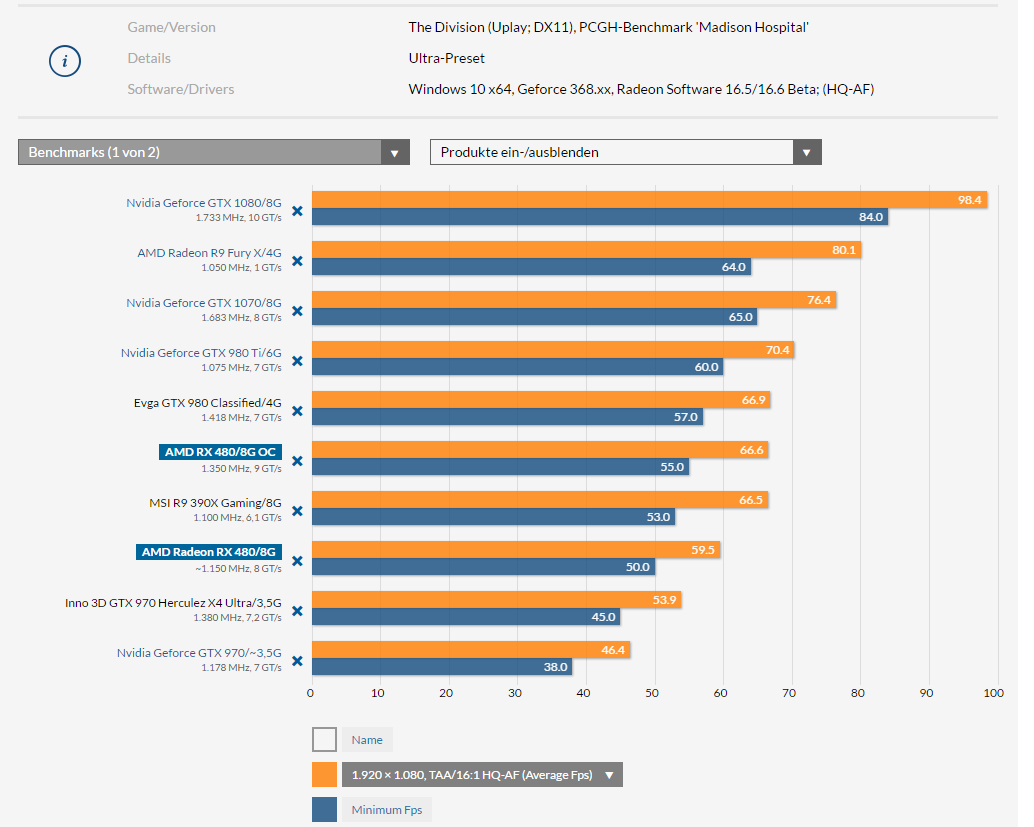Screen dimensions: 1034x827
Task: Remove Nvidia Geforce GTX 980 Ti/6G with its X
Action: (x=297, y=361)
